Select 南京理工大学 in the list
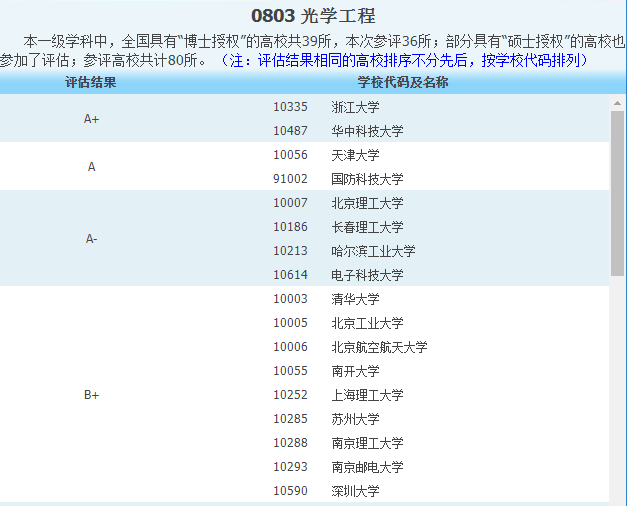 click(367, 444)
